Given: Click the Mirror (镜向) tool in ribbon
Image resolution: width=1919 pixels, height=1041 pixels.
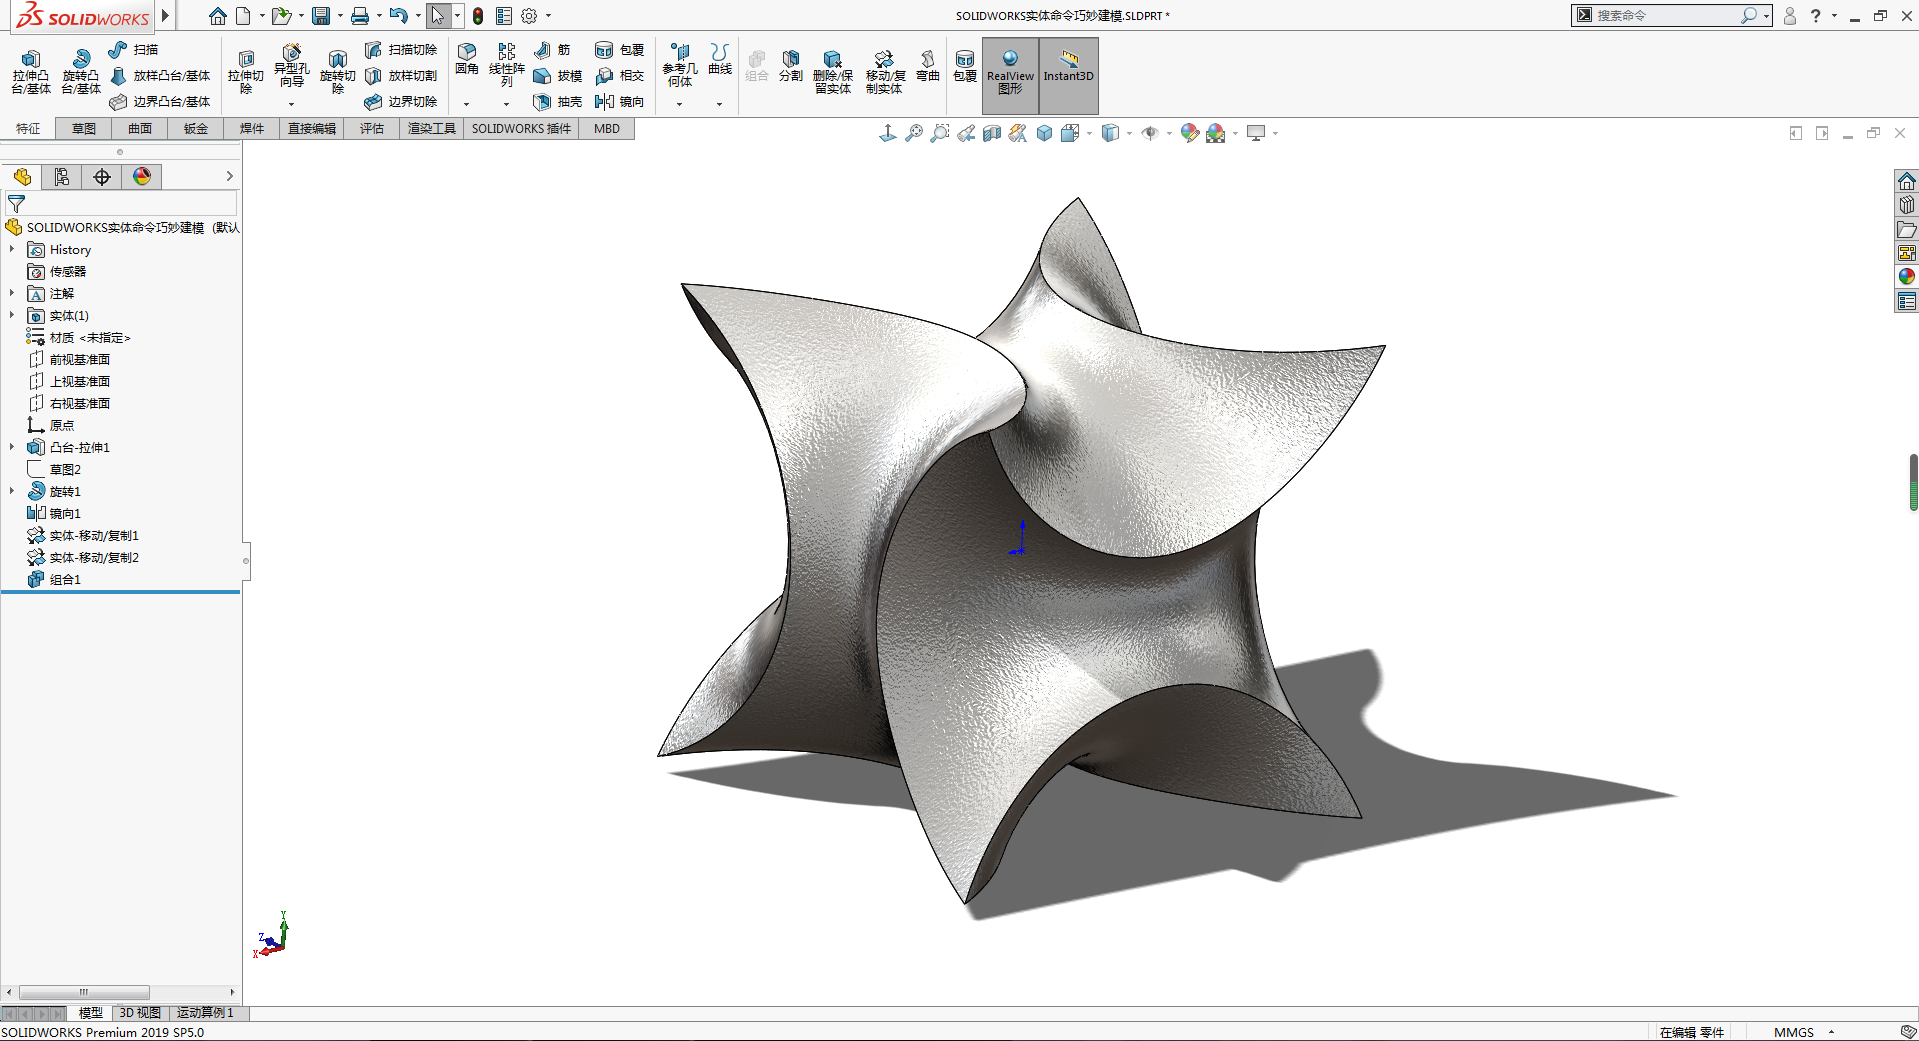Looking at the screenshot, I should tap(620, 102).
